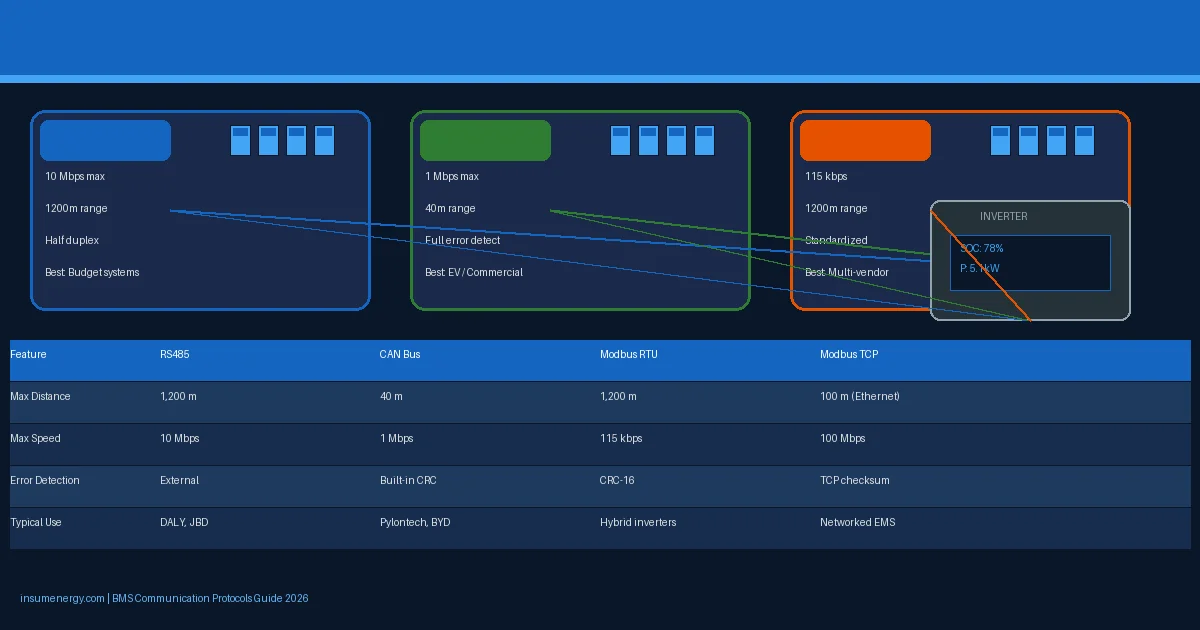Click the RS485 column header
1200x630 pixels.
pos(175,354)
